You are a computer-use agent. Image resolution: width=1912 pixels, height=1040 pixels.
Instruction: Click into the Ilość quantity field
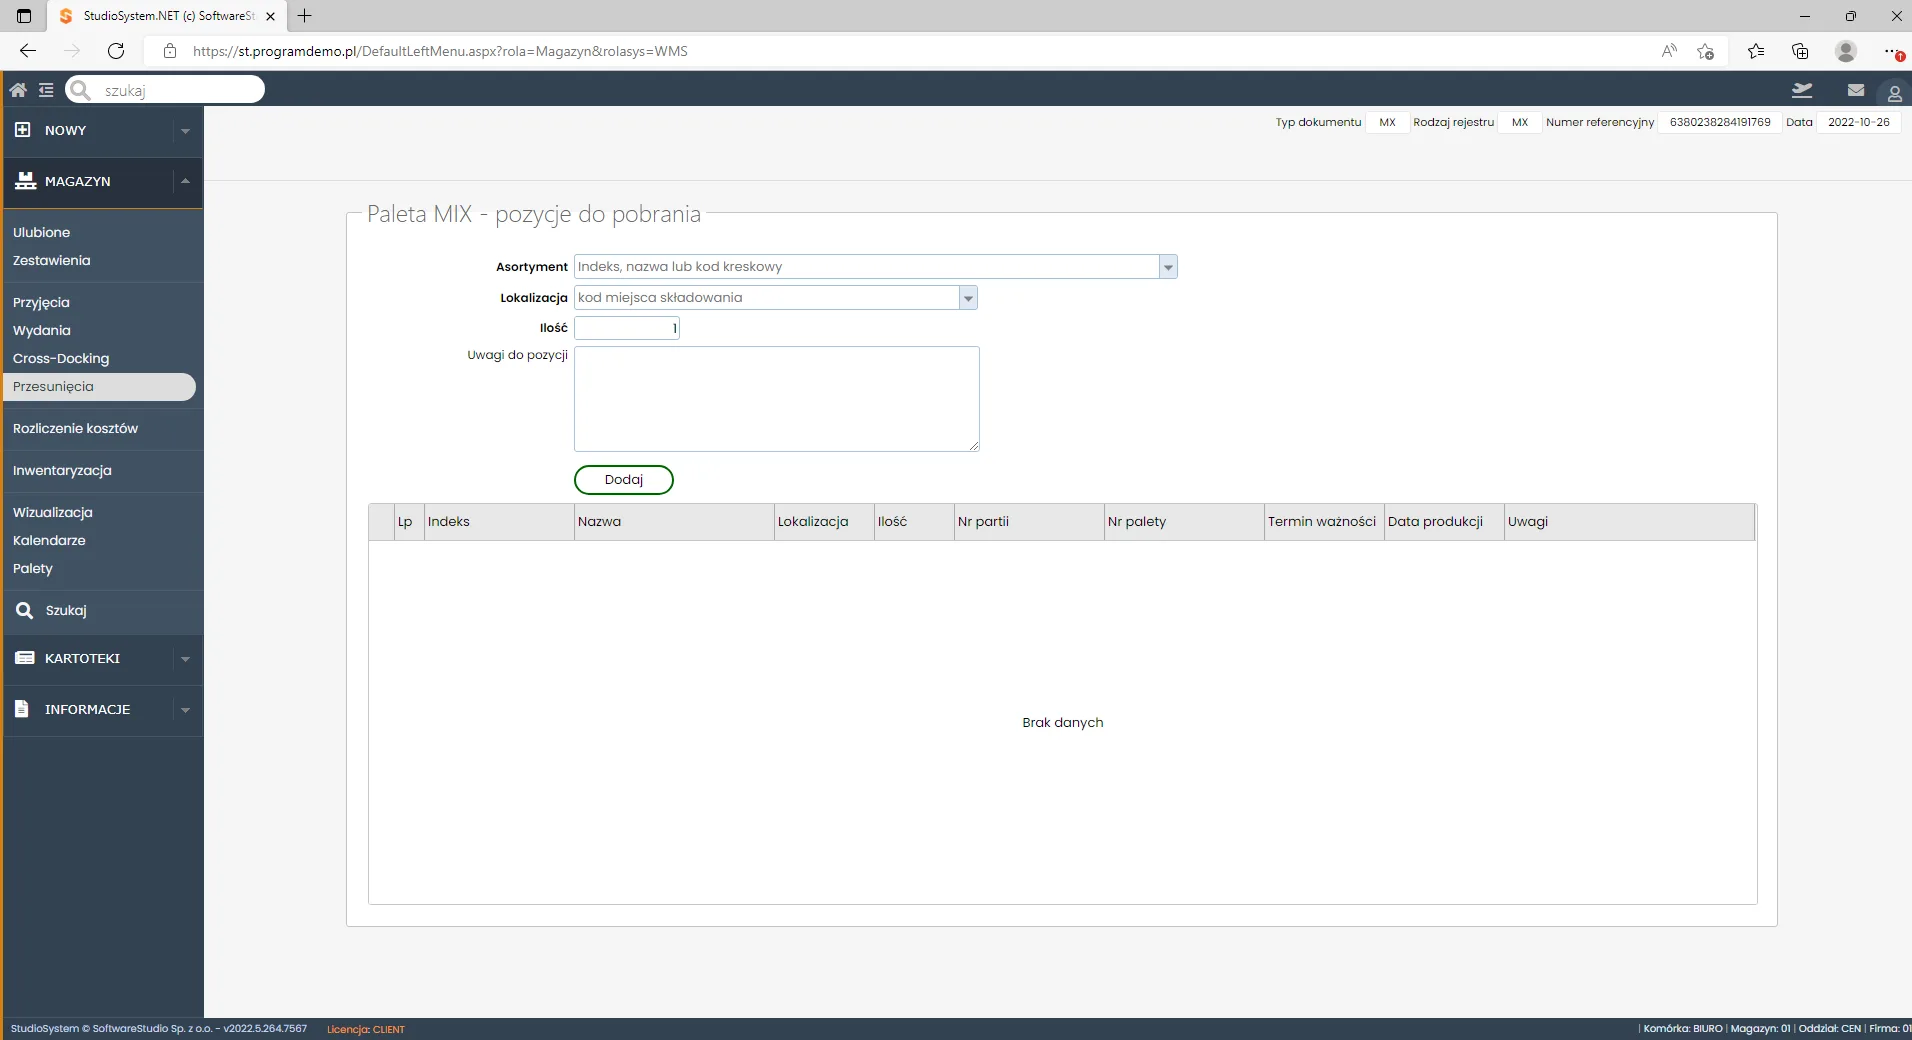pyautogui.click(x=627, y=328)
